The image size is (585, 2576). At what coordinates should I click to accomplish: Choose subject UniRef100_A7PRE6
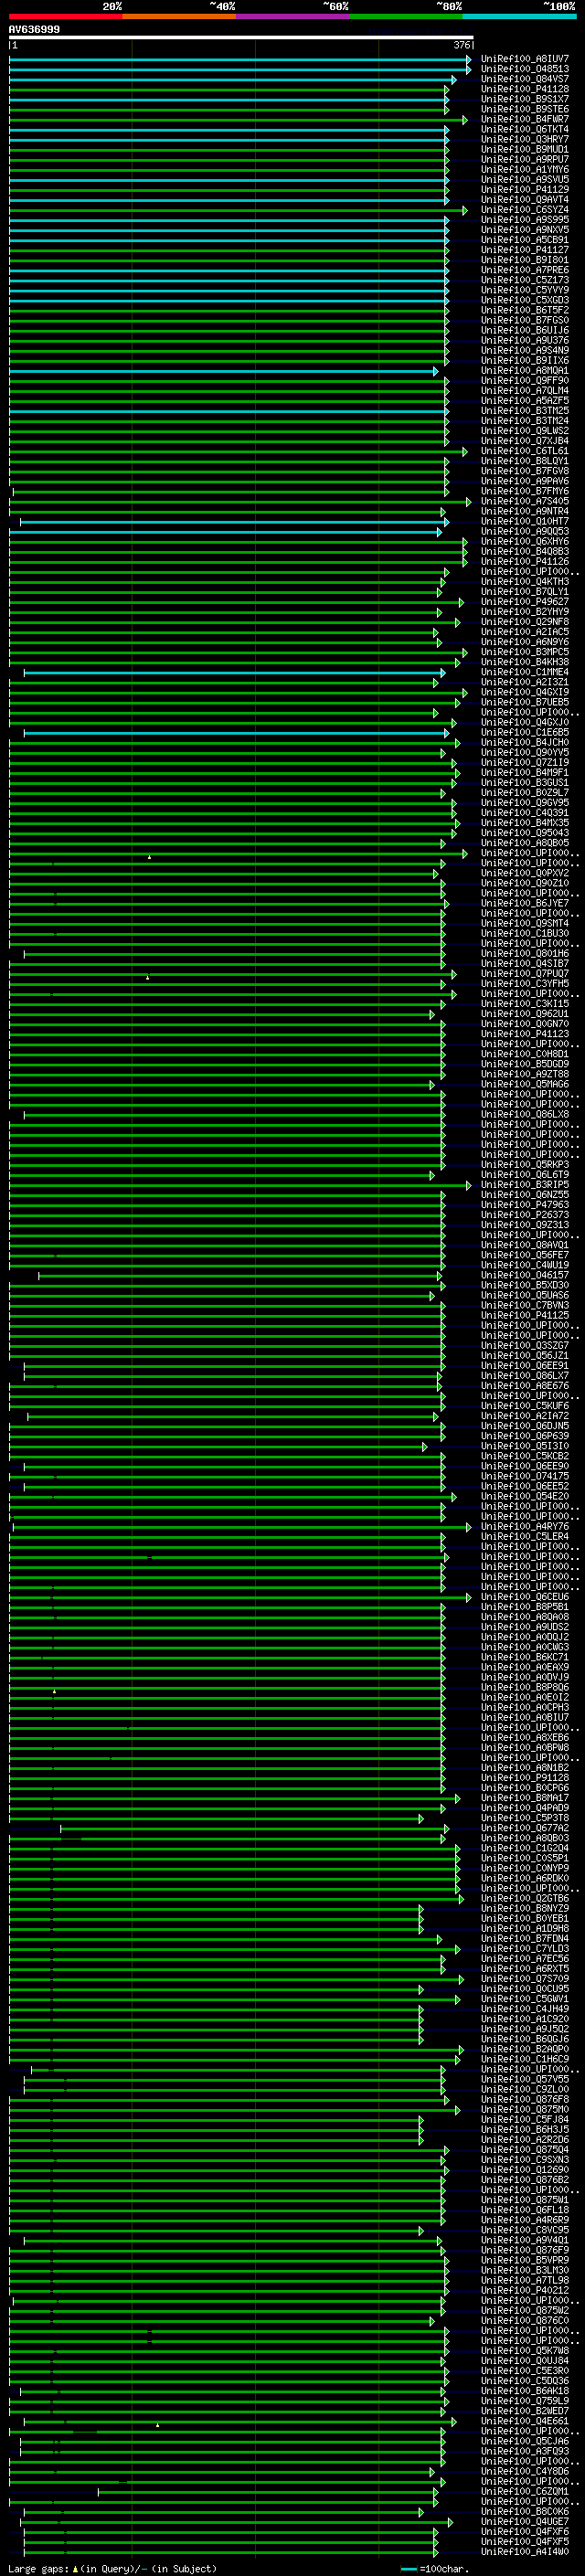(x=525, y=270)
